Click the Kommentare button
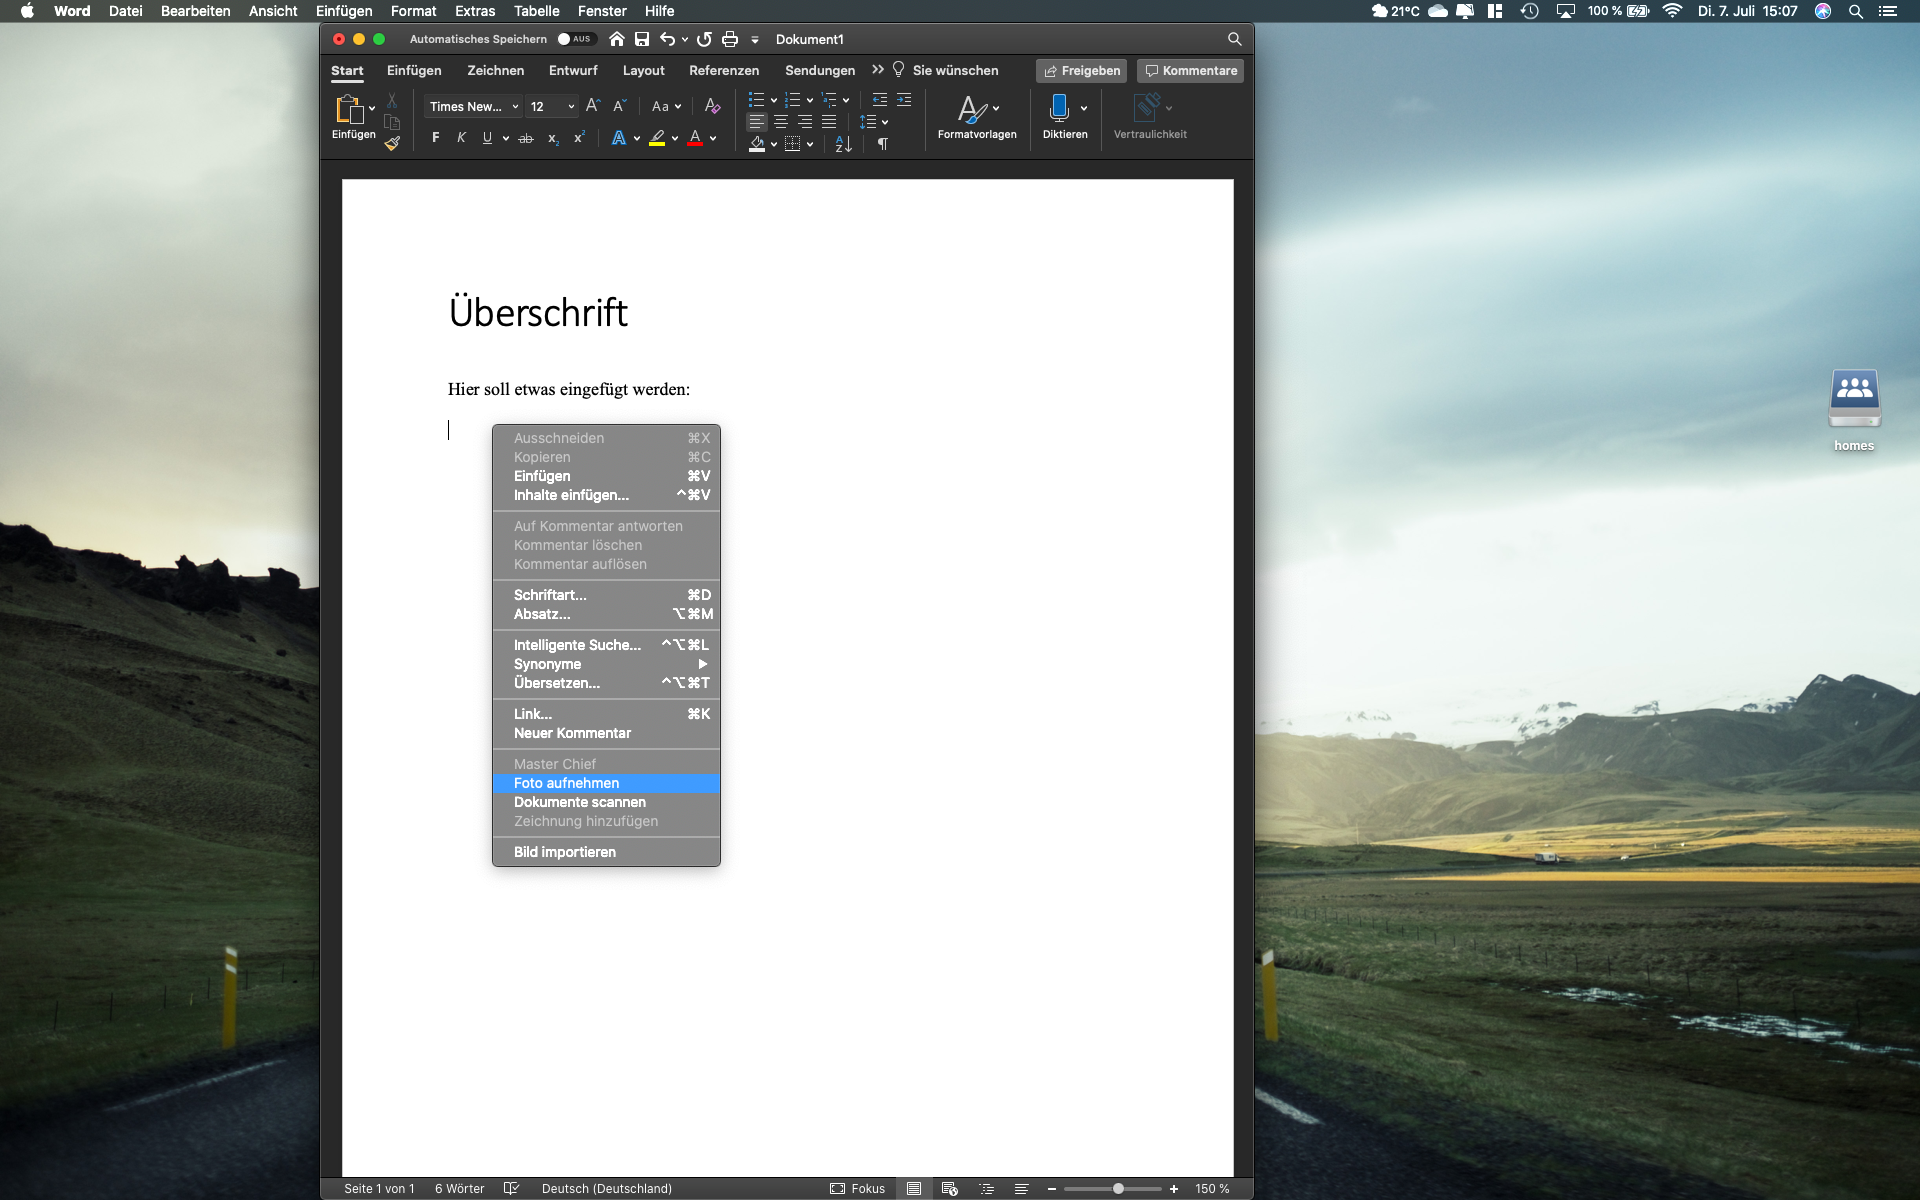1920x1200 pixels. point(1190,70)
